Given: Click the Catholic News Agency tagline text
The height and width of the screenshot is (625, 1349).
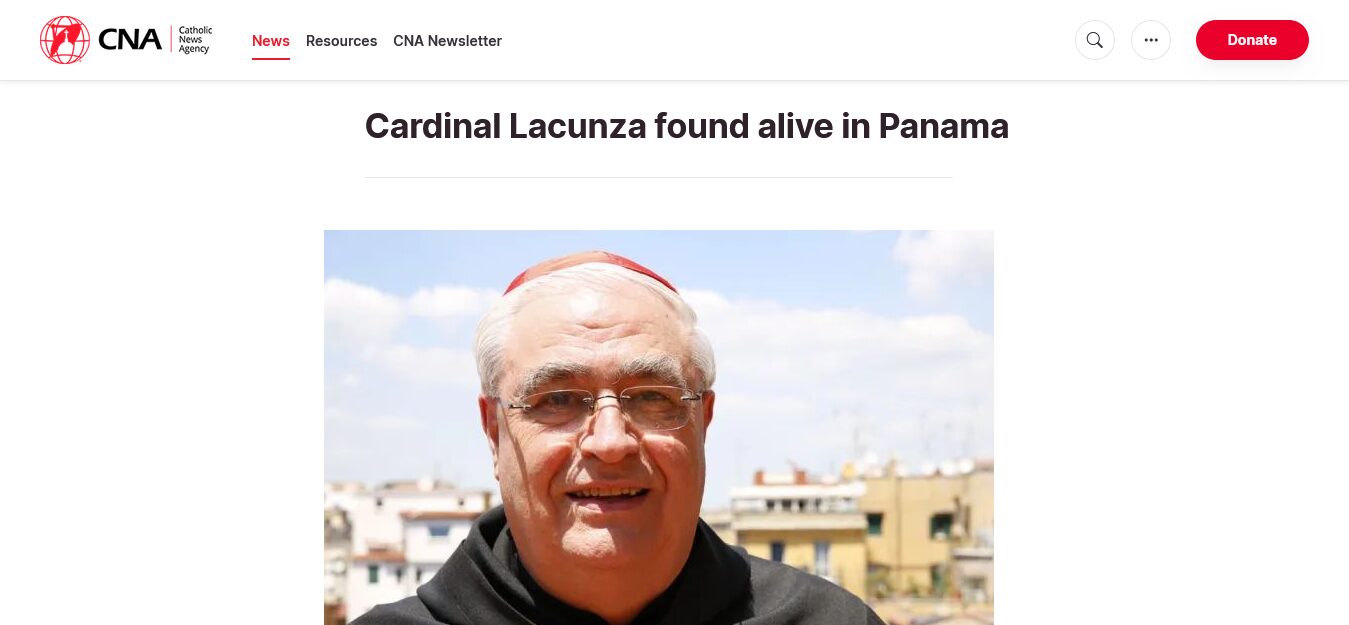Looking at the screenshot, I should click(x=195, y=40).
